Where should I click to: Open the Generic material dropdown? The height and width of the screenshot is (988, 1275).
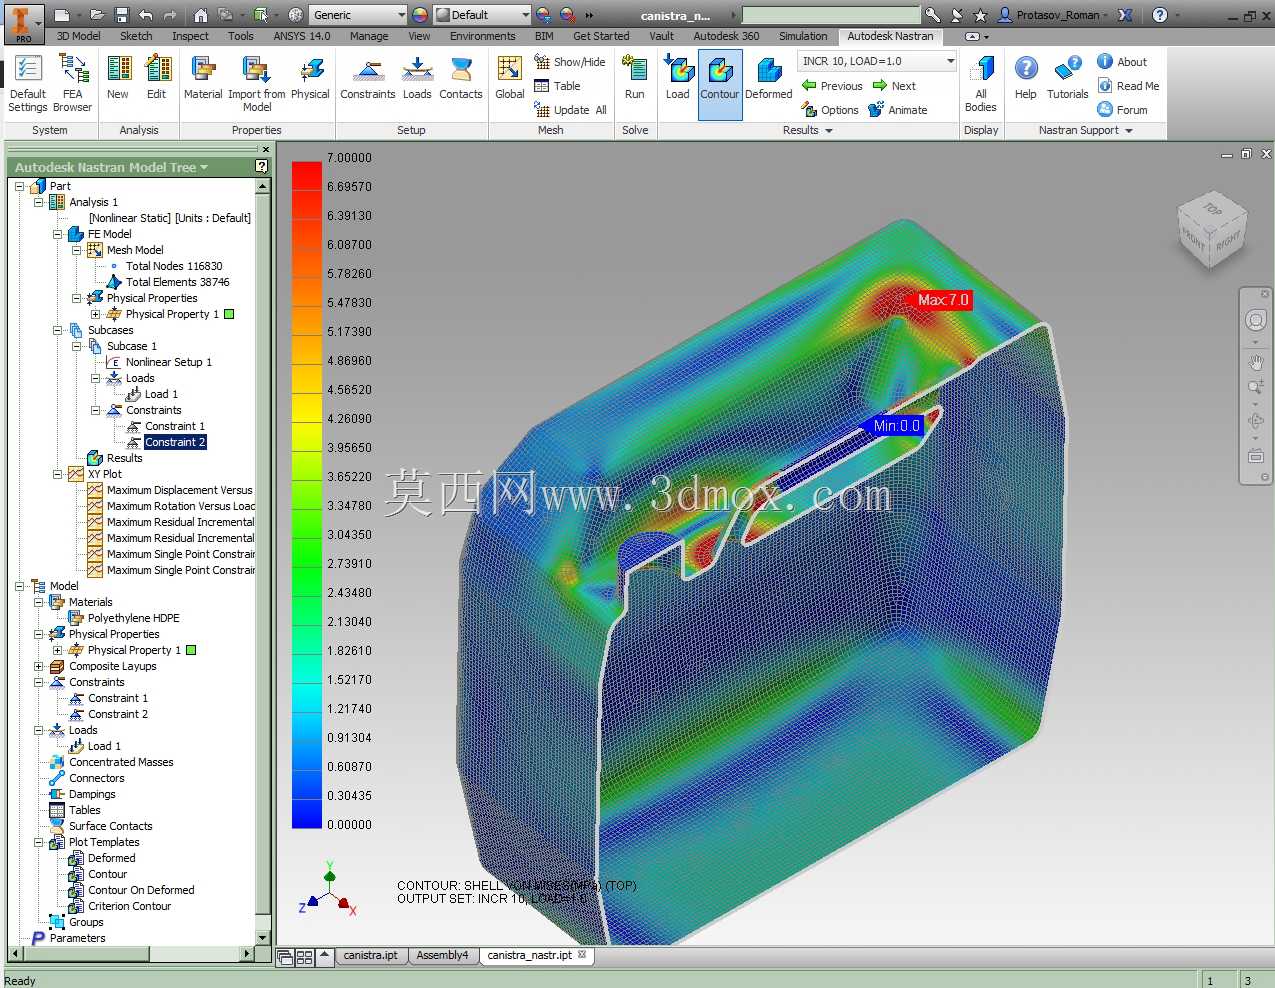click(357, 15)
